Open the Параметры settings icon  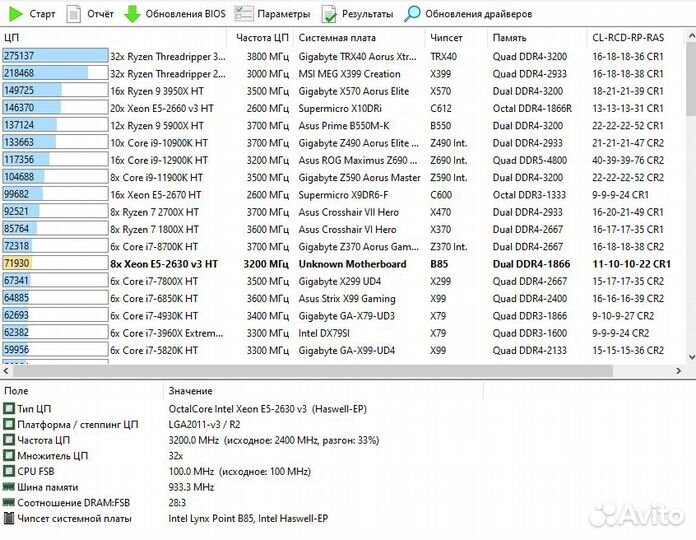pyautogui.click(x=244, y=14)
